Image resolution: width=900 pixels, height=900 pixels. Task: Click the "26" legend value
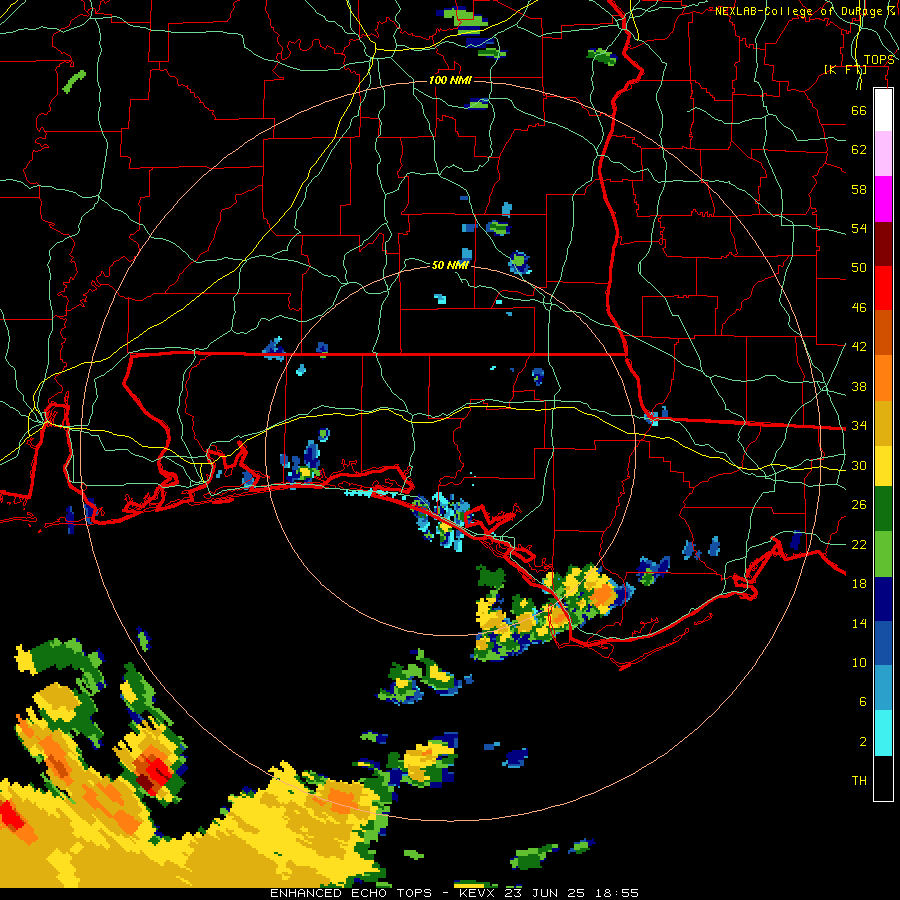tap(859, 505)
